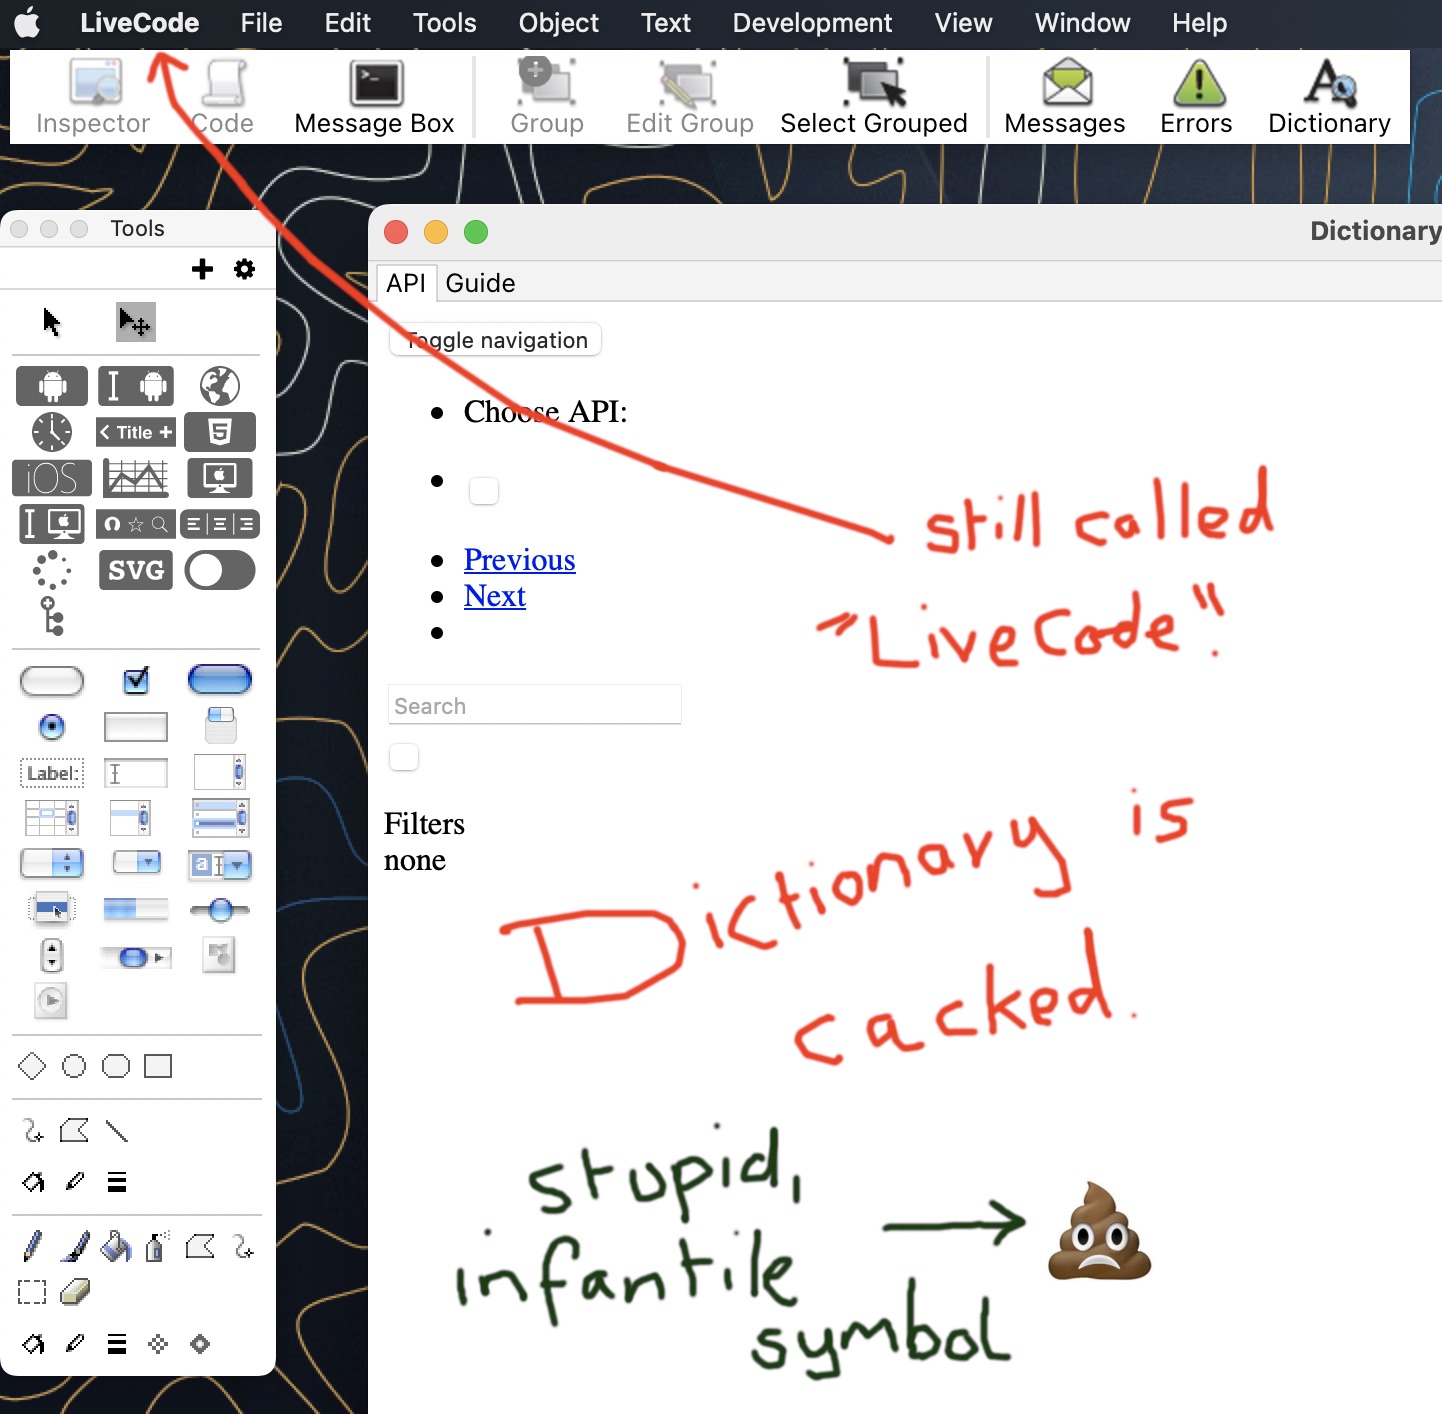1442x1414 pixels.
Task: Select the Header Bar Title widget
Action: [136, 432]
